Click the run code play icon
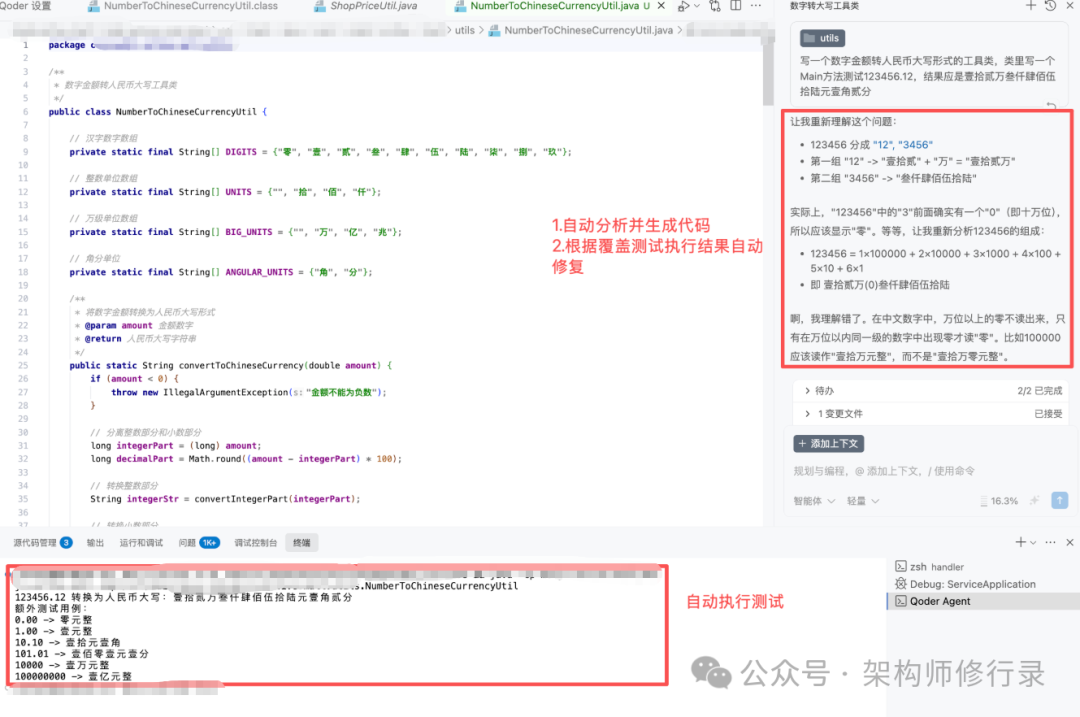The width and height of the screenshot is (1080, 717). click(x=683, y=6)
